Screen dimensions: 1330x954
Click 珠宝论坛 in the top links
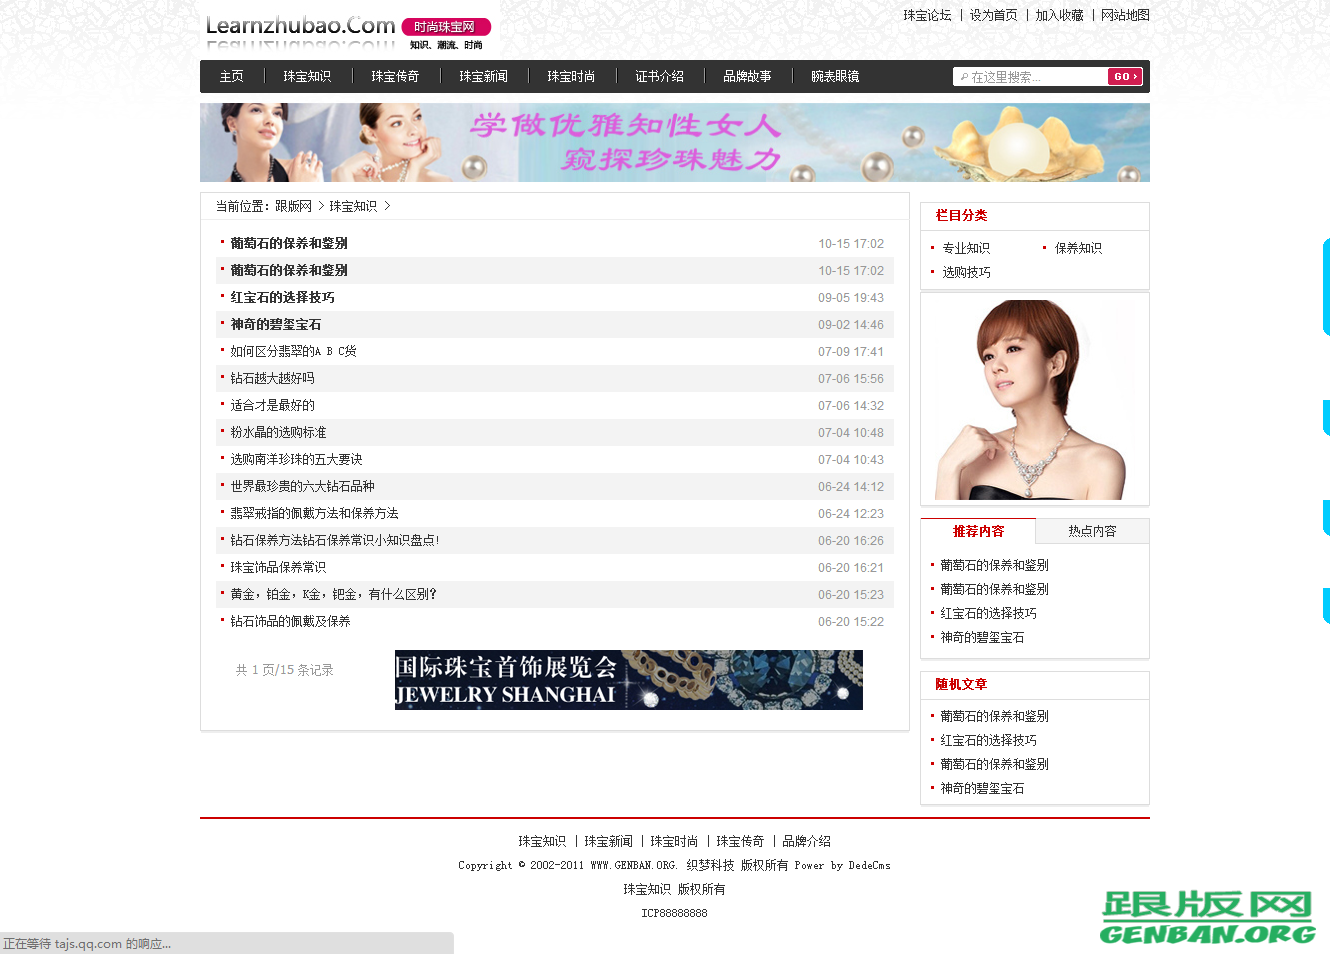(927, 16)
